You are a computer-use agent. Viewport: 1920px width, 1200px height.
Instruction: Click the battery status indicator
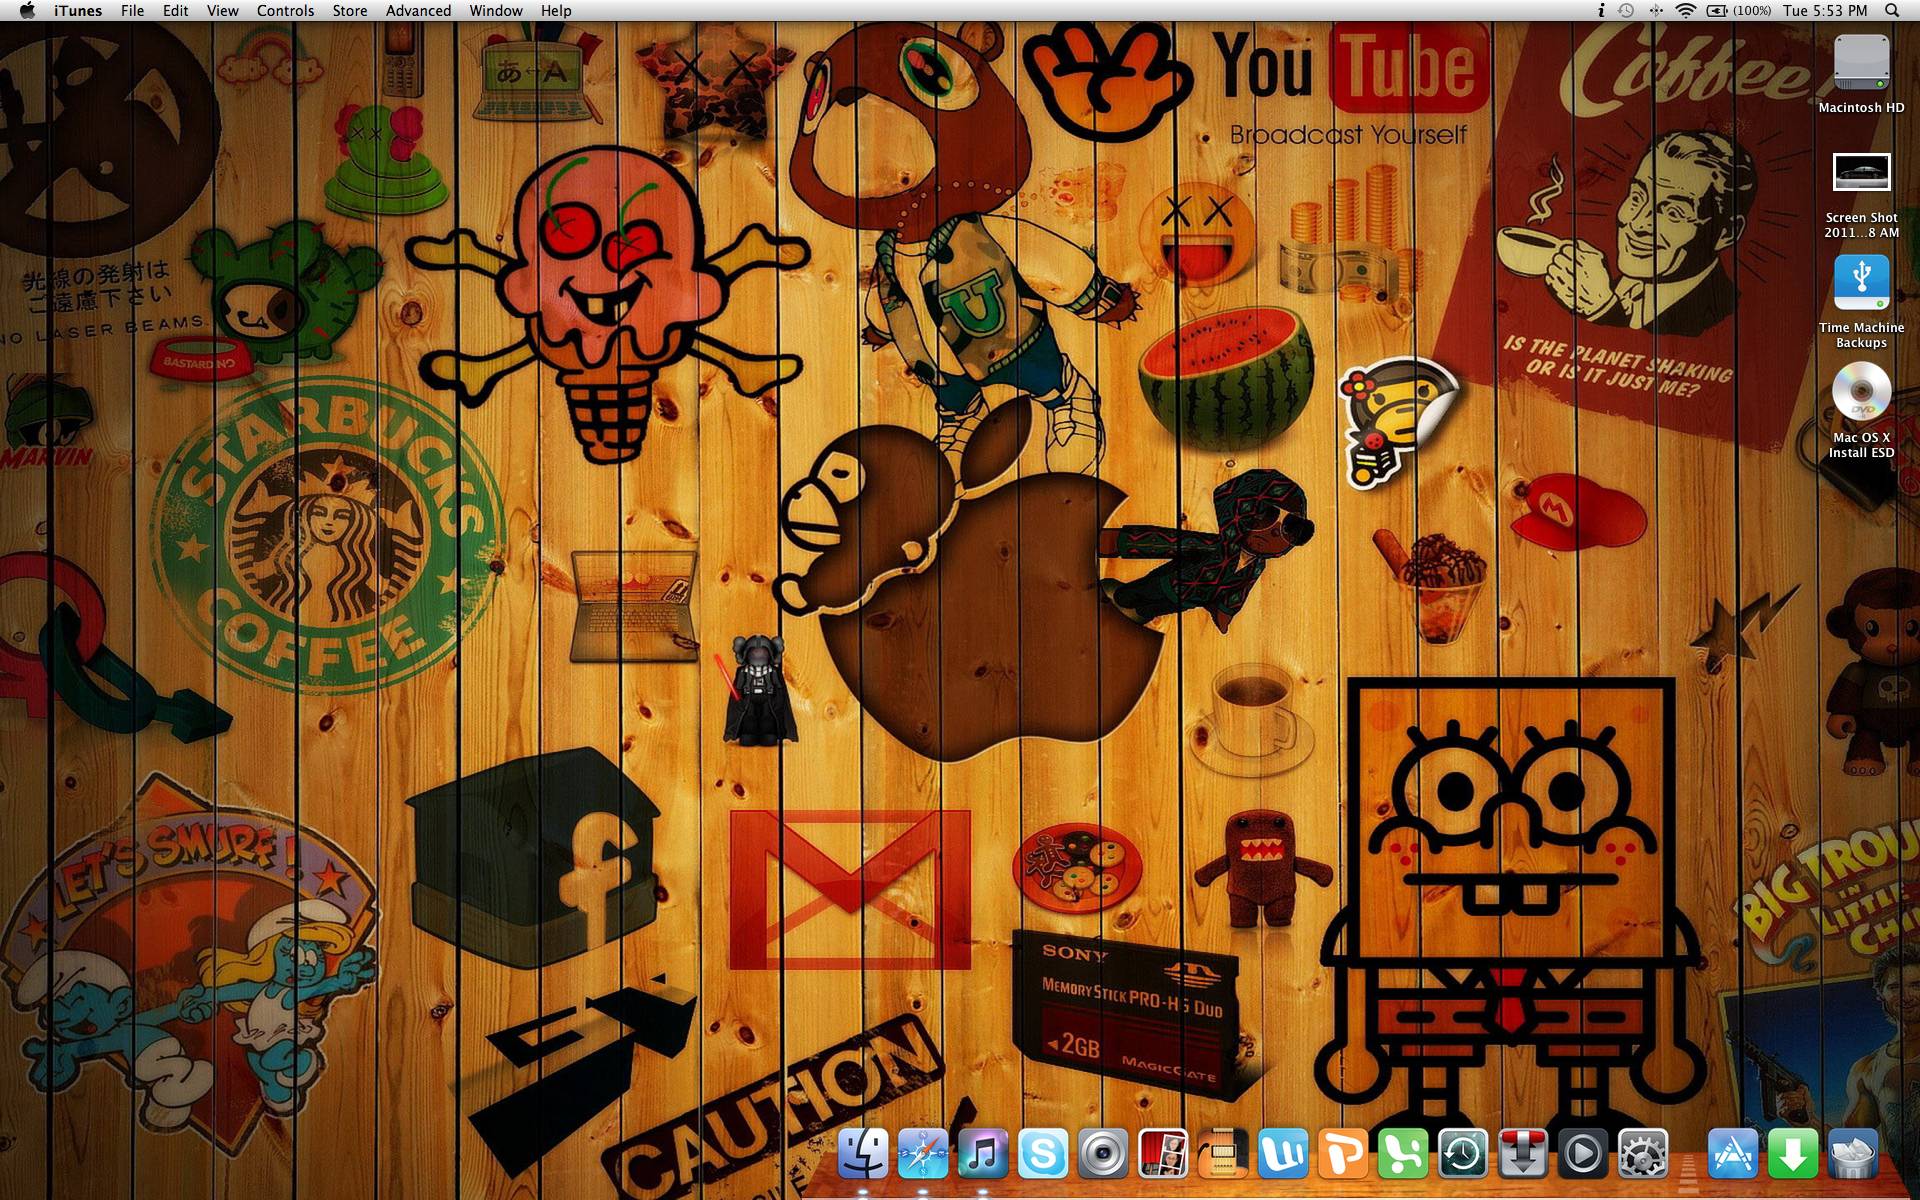coord(1738,11)
